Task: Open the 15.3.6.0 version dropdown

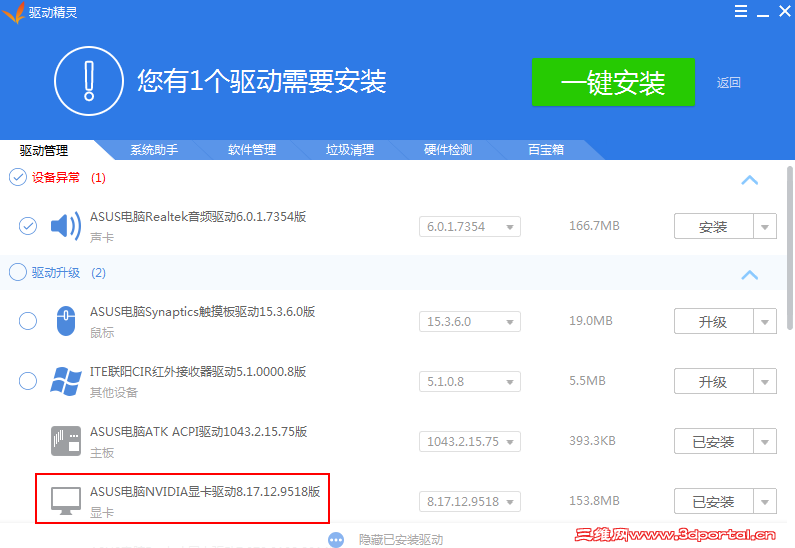Action: (470, 321)
